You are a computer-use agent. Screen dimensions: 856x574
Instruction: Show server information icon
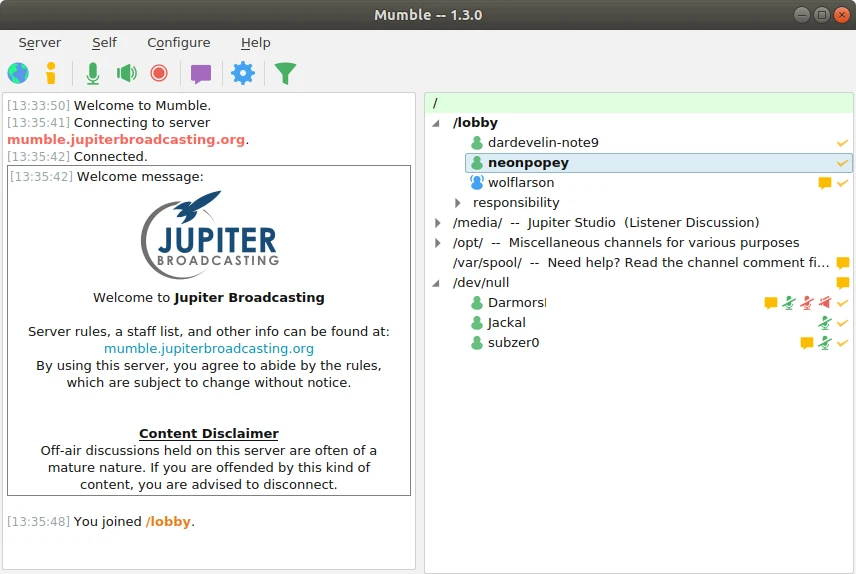click(x=51, y=73)
